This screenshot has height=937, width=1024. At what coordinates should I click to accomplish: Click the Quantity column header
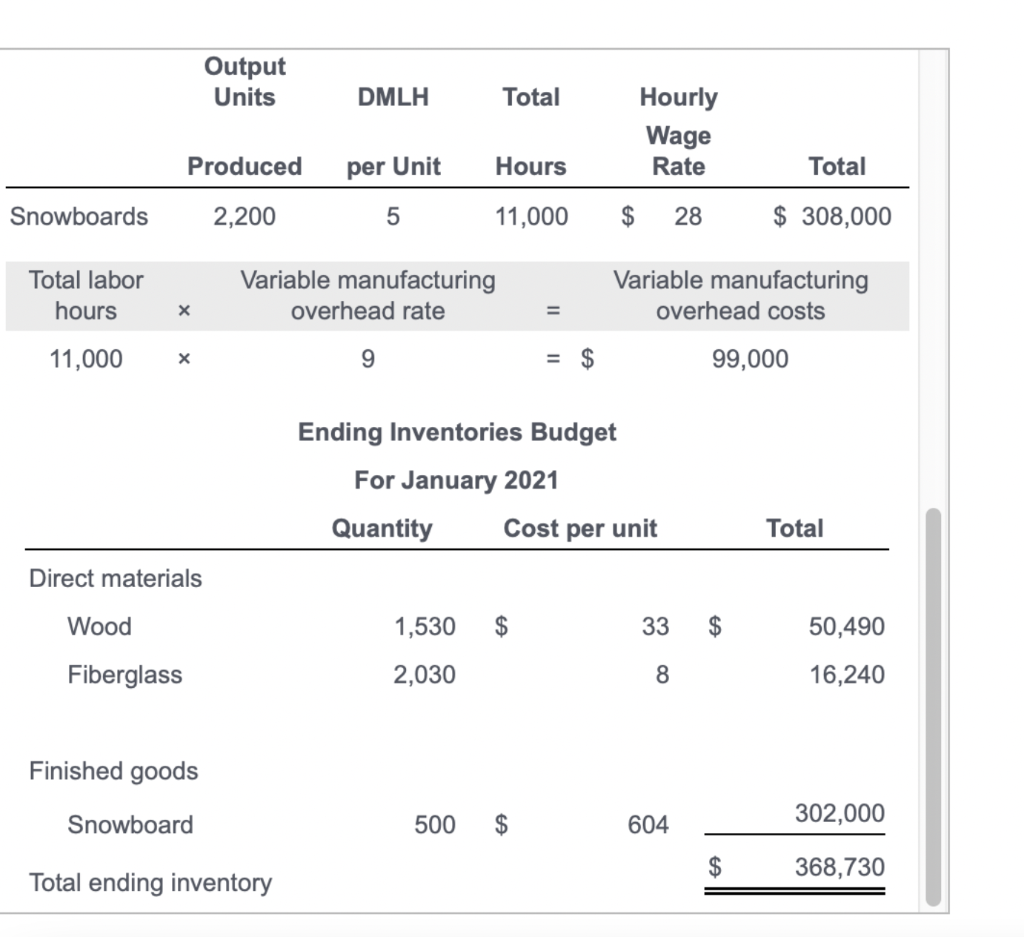coord(383,528)
